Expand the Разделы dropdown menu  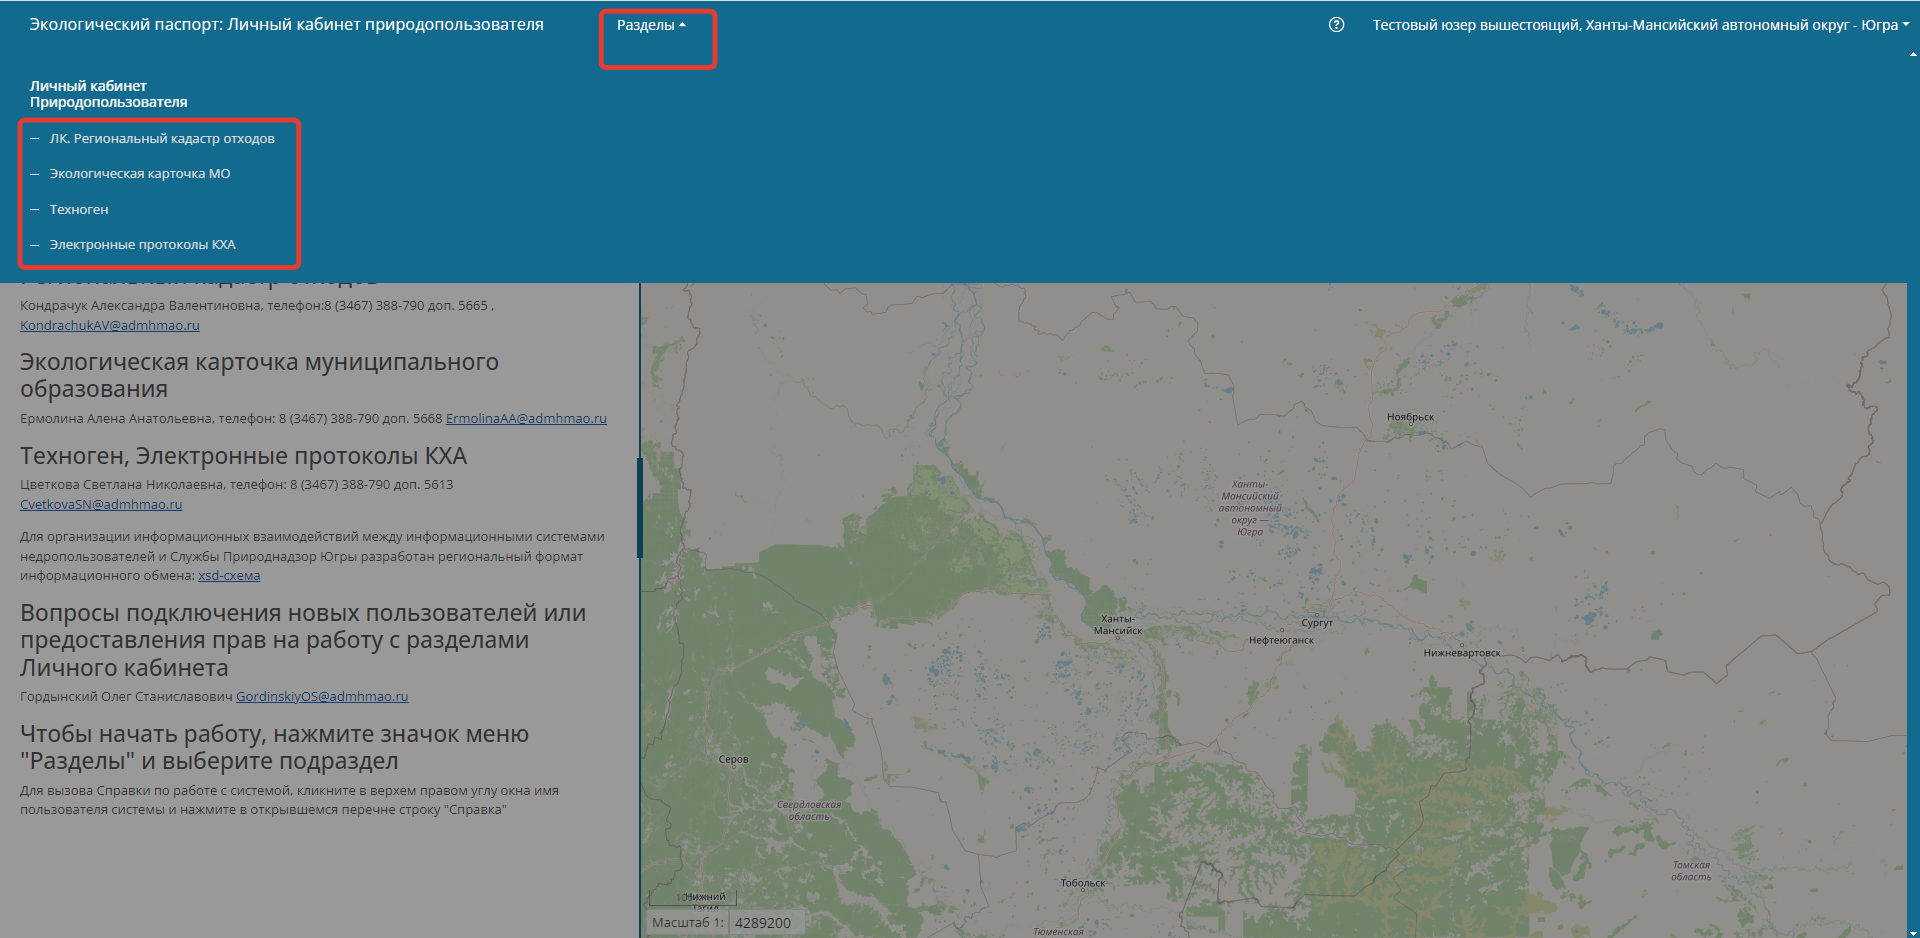pos(651,25)
